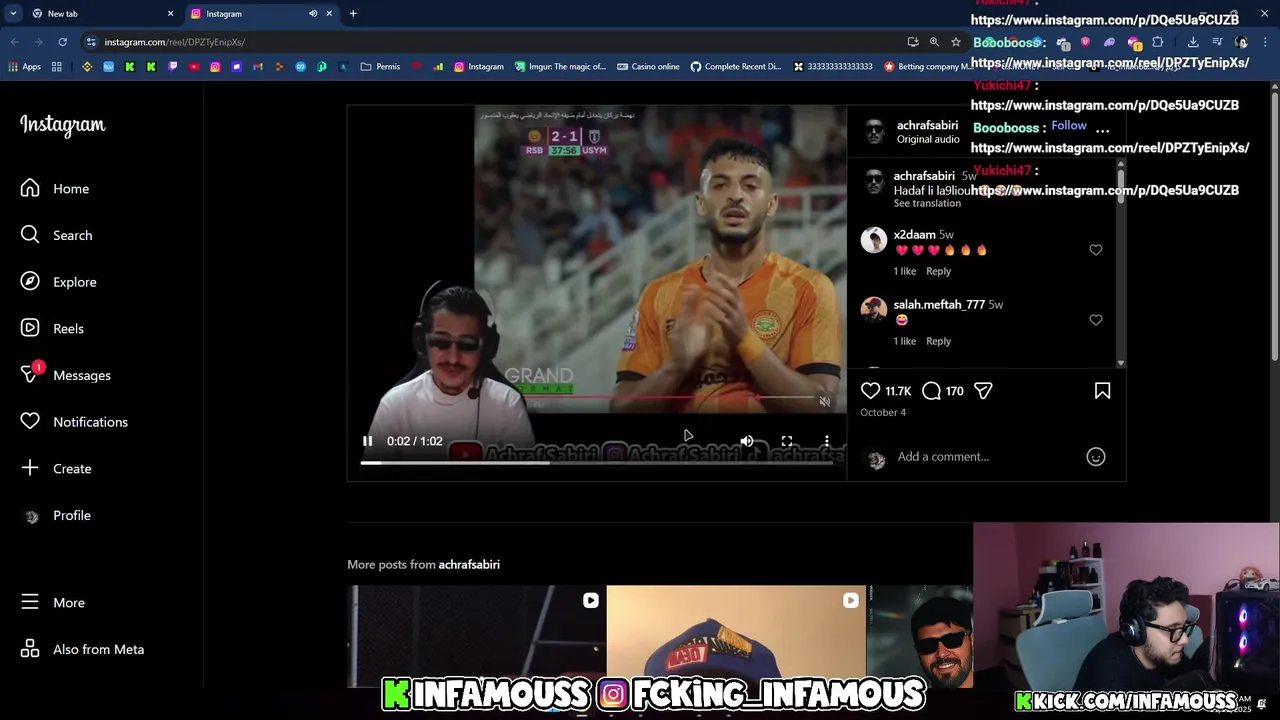The width and height of the screenshot is (1280, 720).
Task: Open Complete Recent Di... GitHub bookmark
Action: point(736,67)
